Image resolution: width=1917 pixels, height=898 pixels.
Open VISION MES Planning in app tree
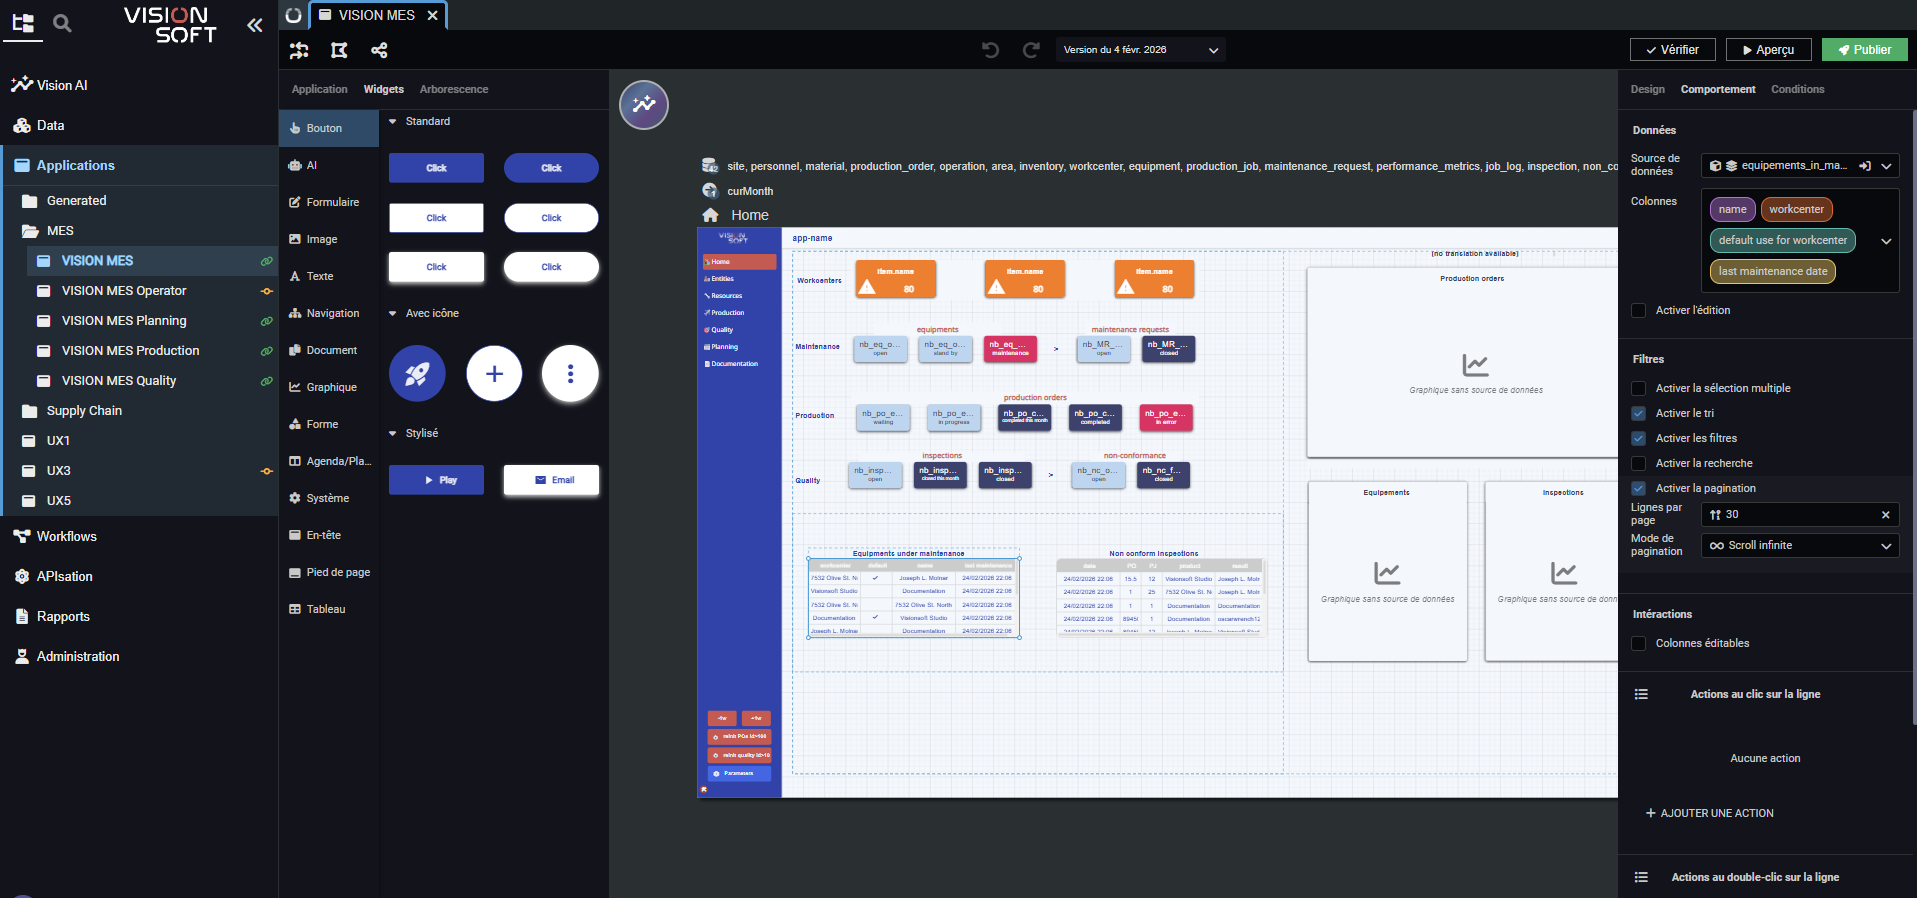124,321
